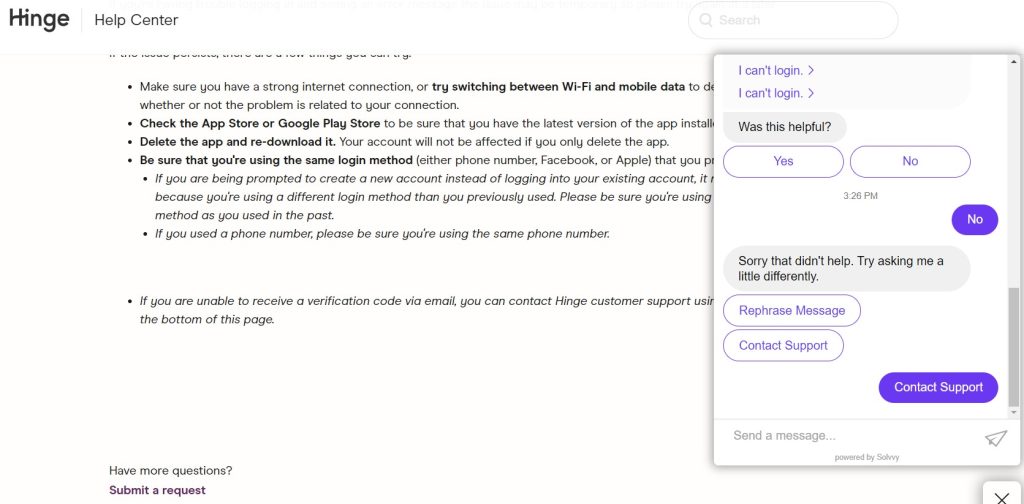Viewport: 1024px width, 504px height.
Task: Close the chat widget with the X
Action: [1002, 494]
